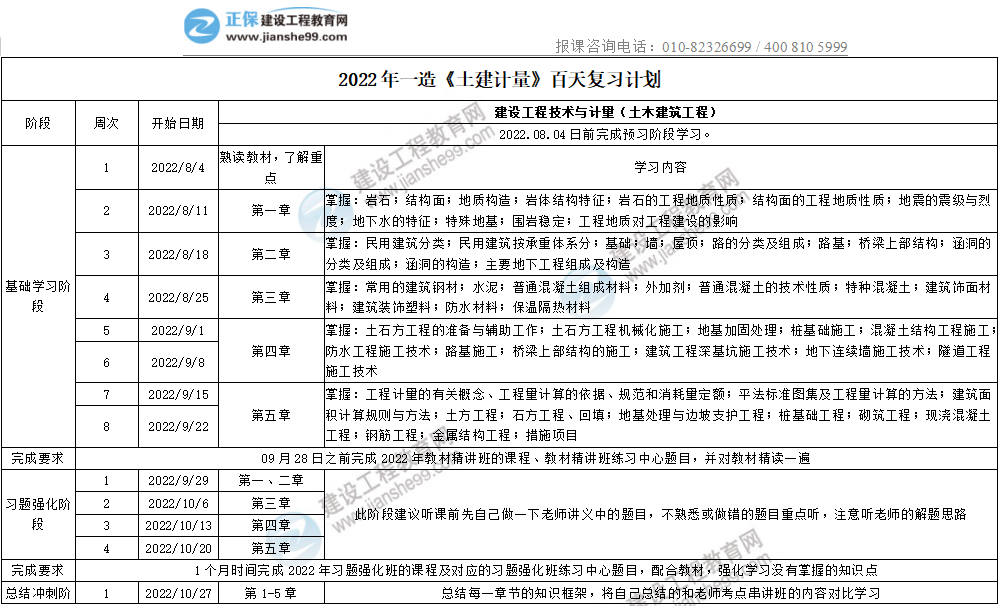Select the 2022年一造《土建计量》百天复习计划 title
The height and width of the screenshot is (606, 999).
tap(500, 80)
